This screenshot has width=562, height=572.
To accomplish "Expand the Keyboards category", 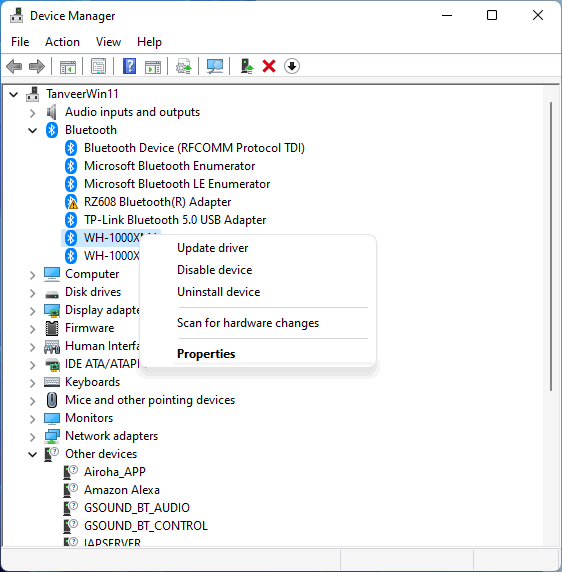I will (x=32, y=383).
